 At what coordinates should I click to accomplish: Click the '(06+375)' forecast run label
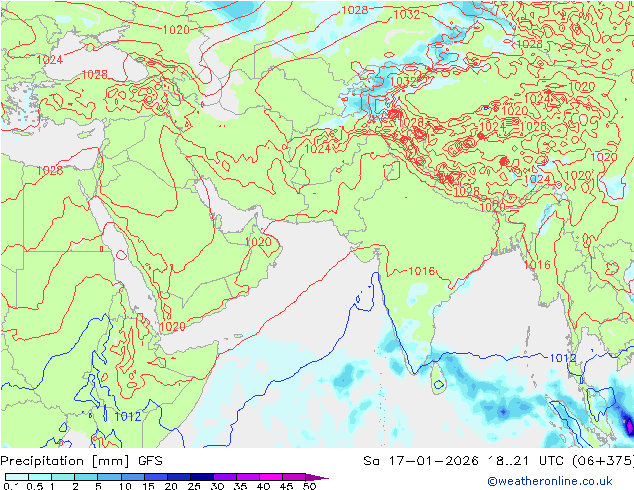(x=603, y=461)
